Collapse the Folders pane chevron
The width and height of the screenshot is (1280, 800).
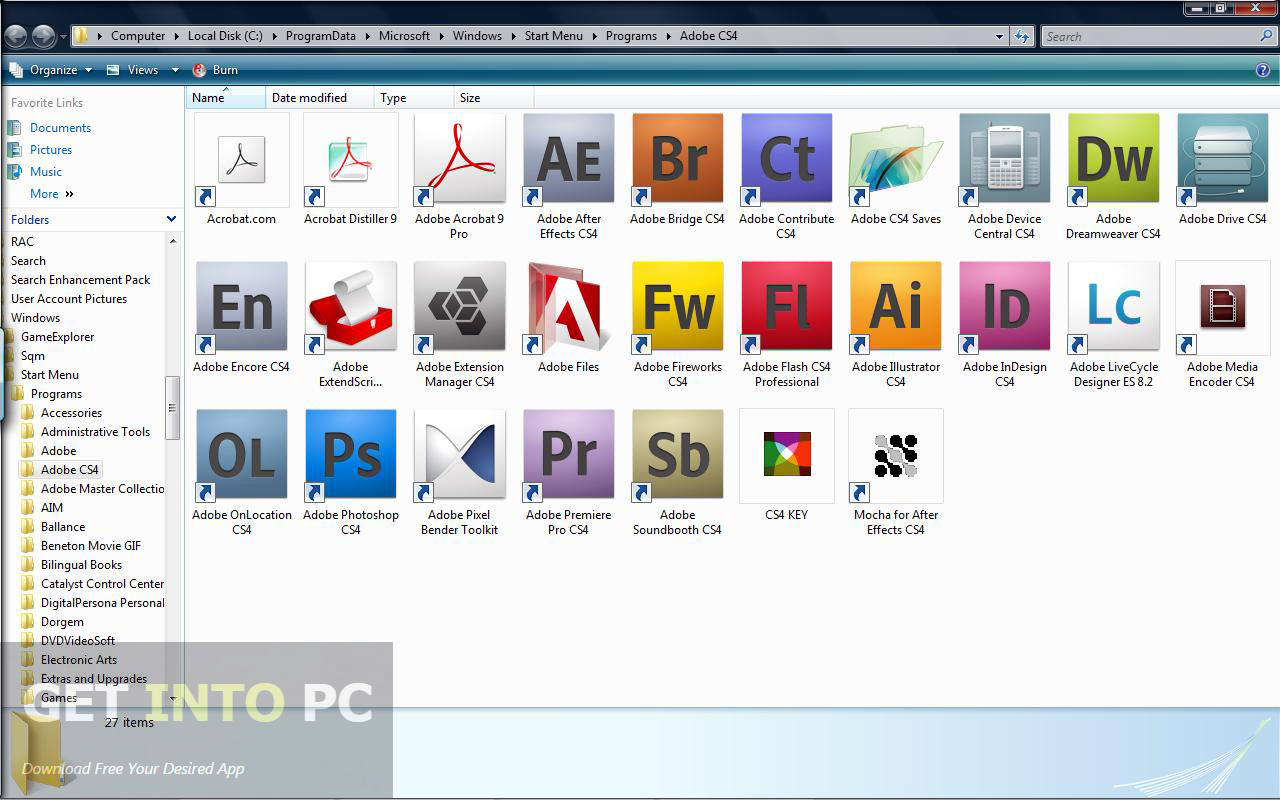tap(171, 219)
